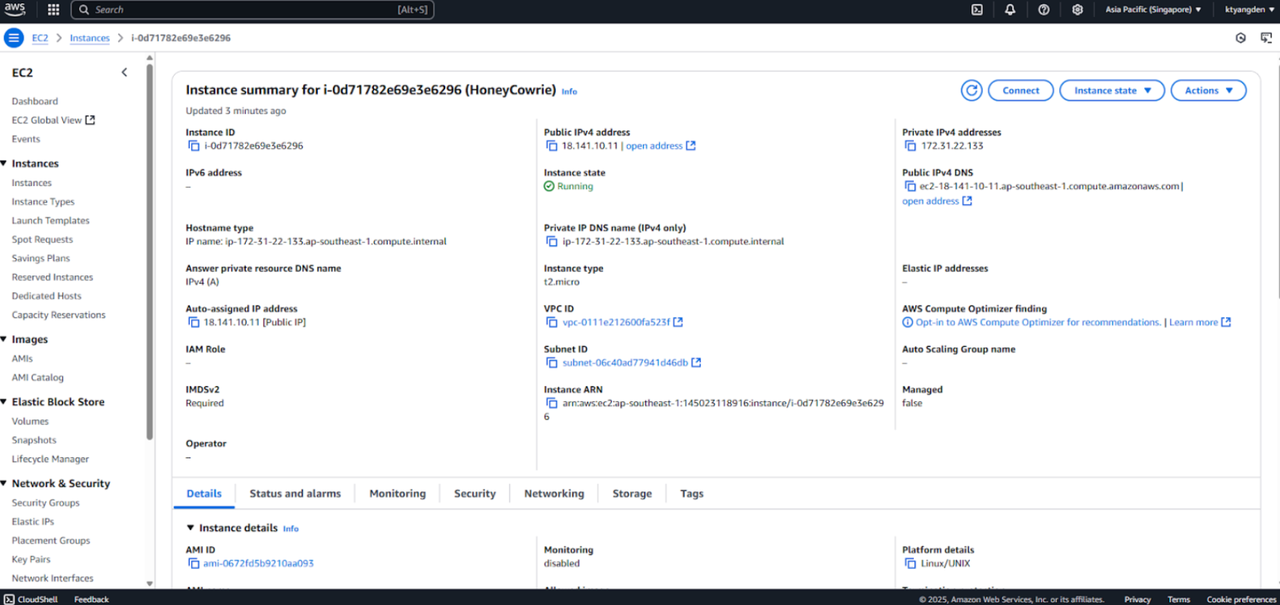
Task: Switch to the Status and alarms tab
Action: [x=295, y=494]
